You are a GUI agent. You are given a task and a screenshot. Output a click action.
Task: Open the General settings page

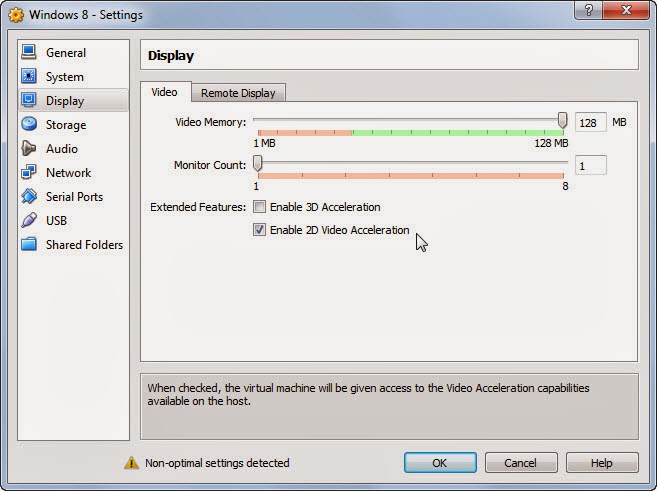74,52
